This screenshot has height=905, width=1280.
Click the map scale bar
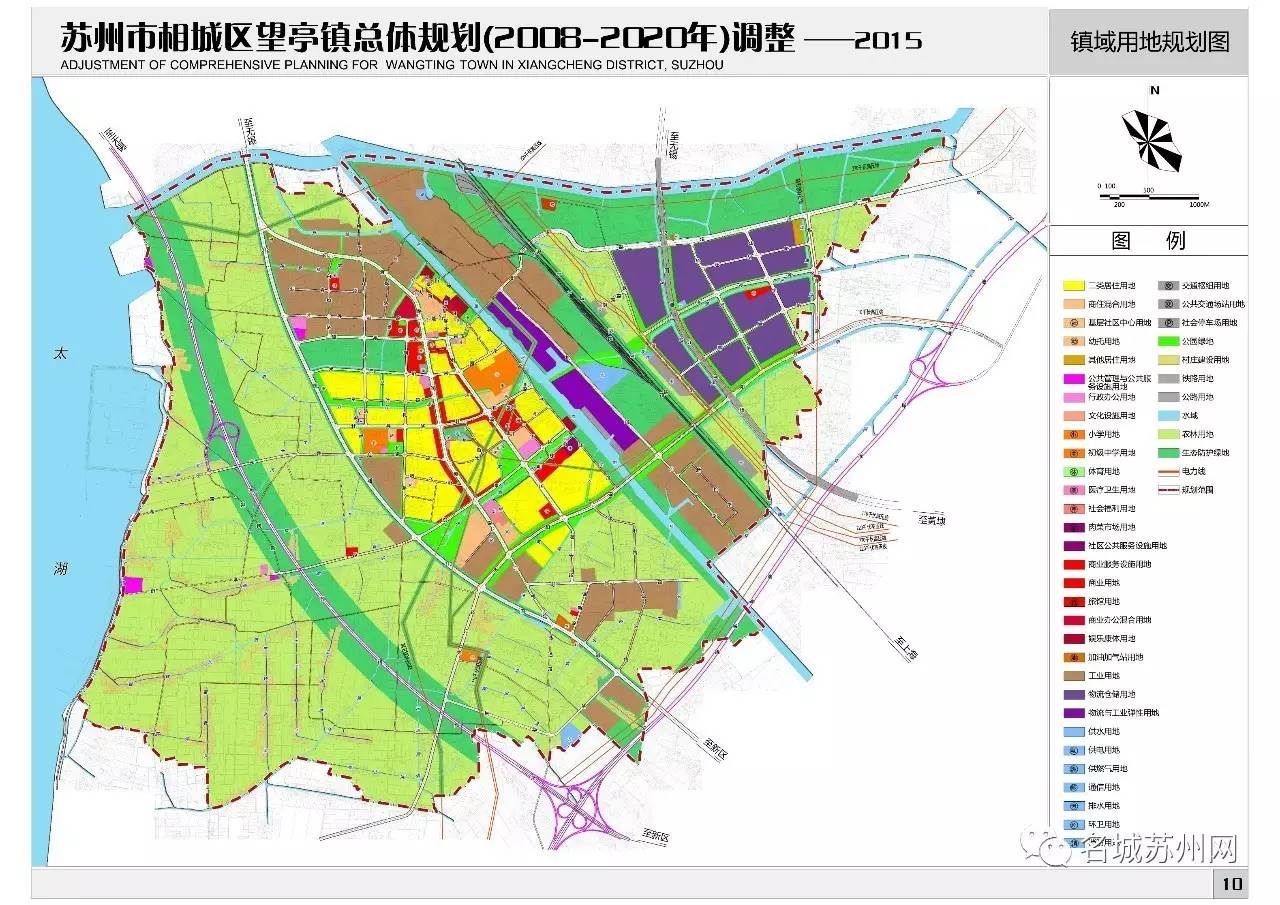tap(1149, 195)
